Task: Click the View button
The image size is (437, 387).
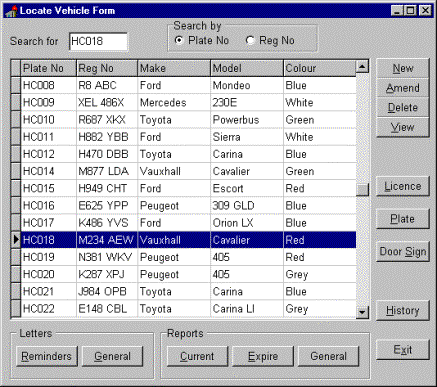Action: point(403,127)
